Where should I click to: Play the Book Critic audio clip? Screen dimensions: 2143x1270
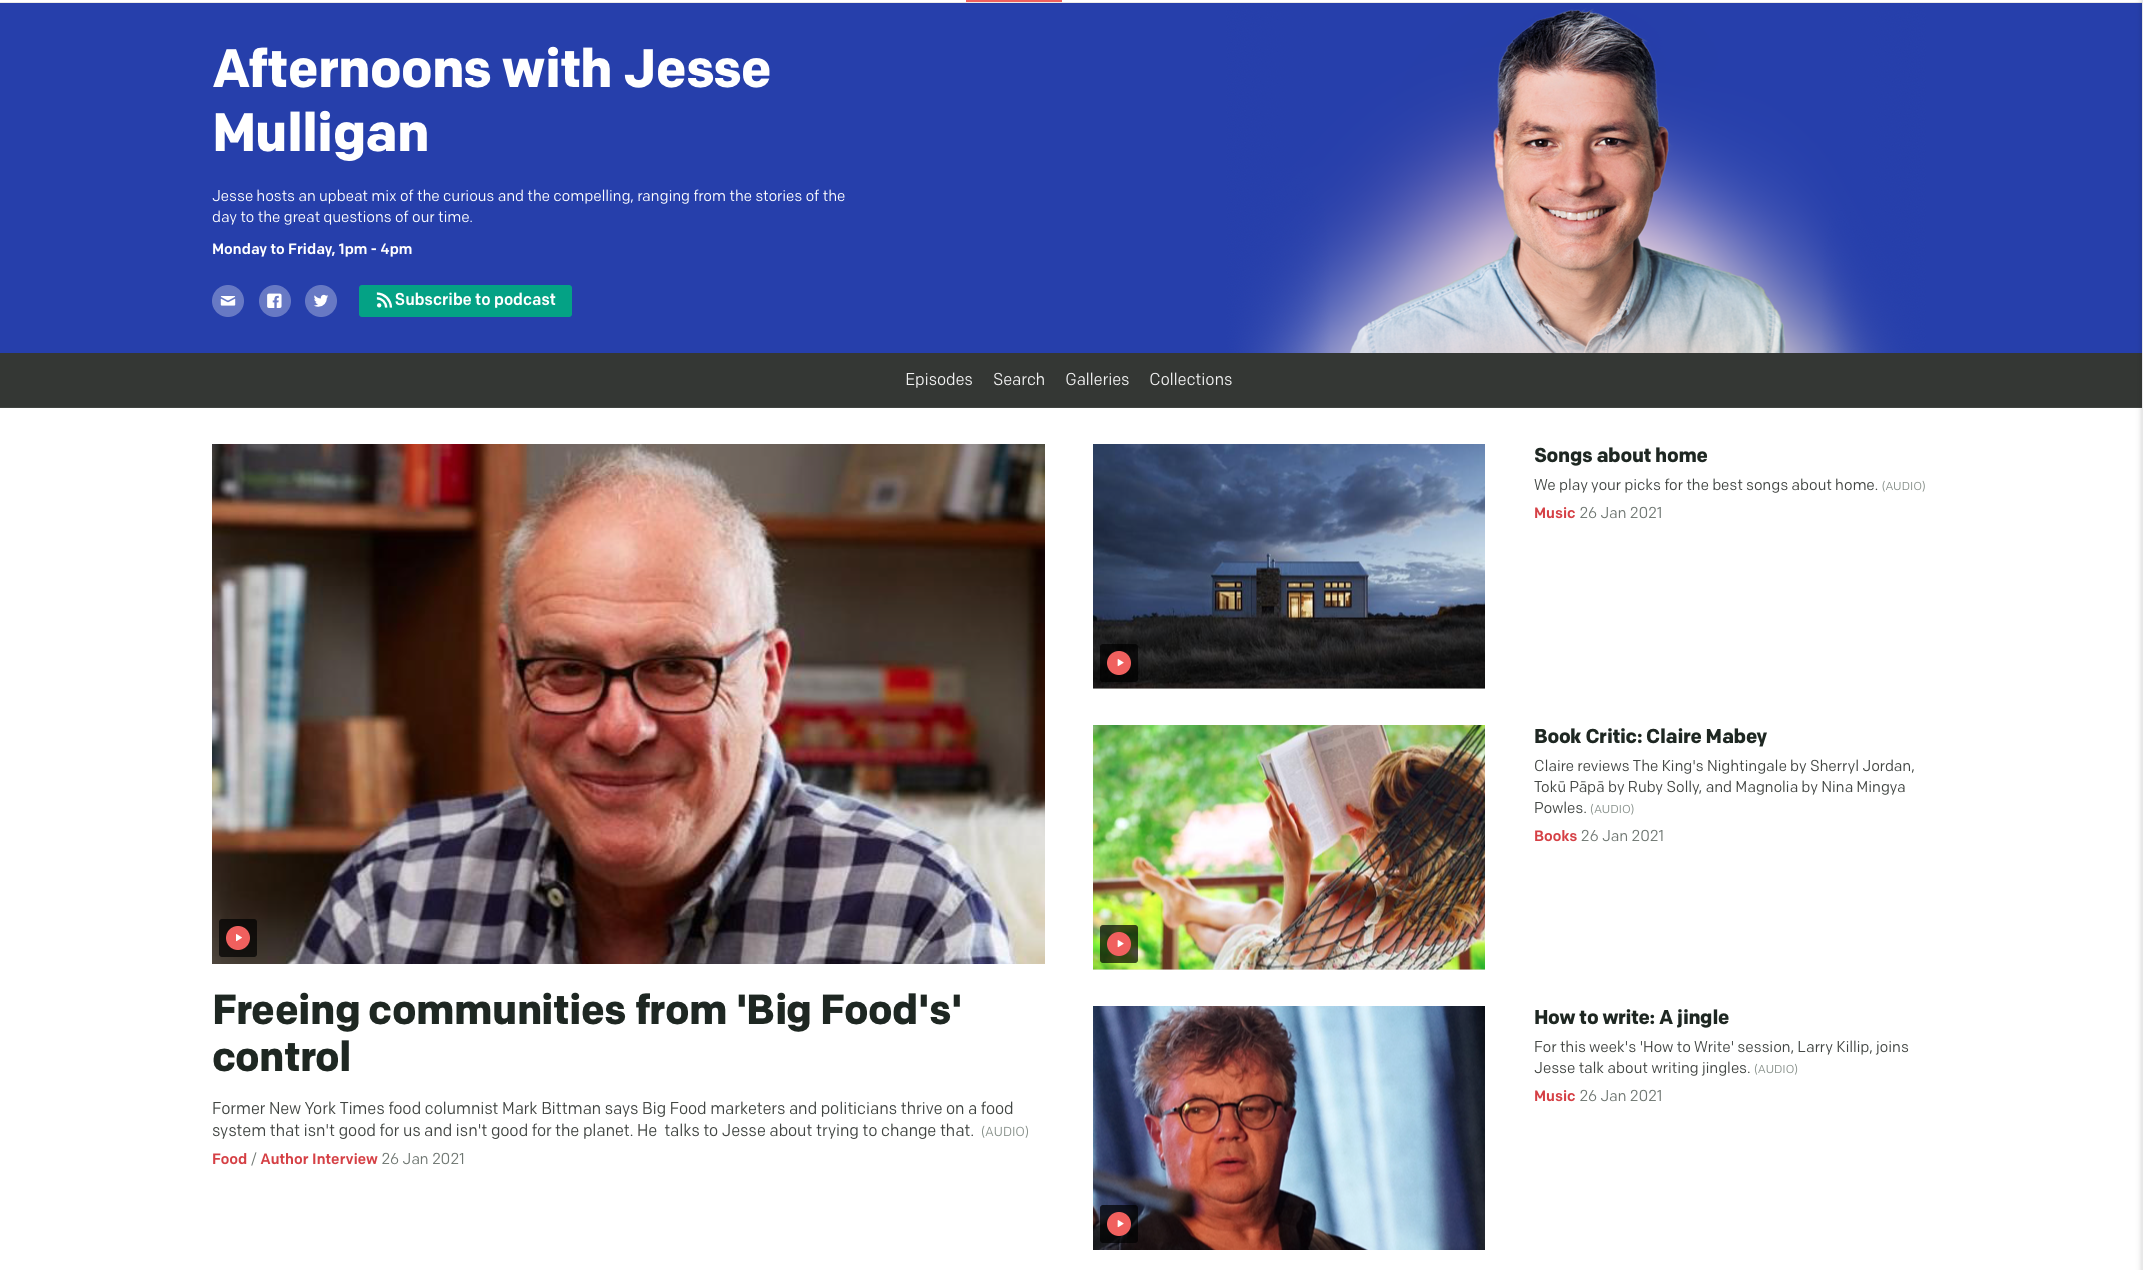1119,943
